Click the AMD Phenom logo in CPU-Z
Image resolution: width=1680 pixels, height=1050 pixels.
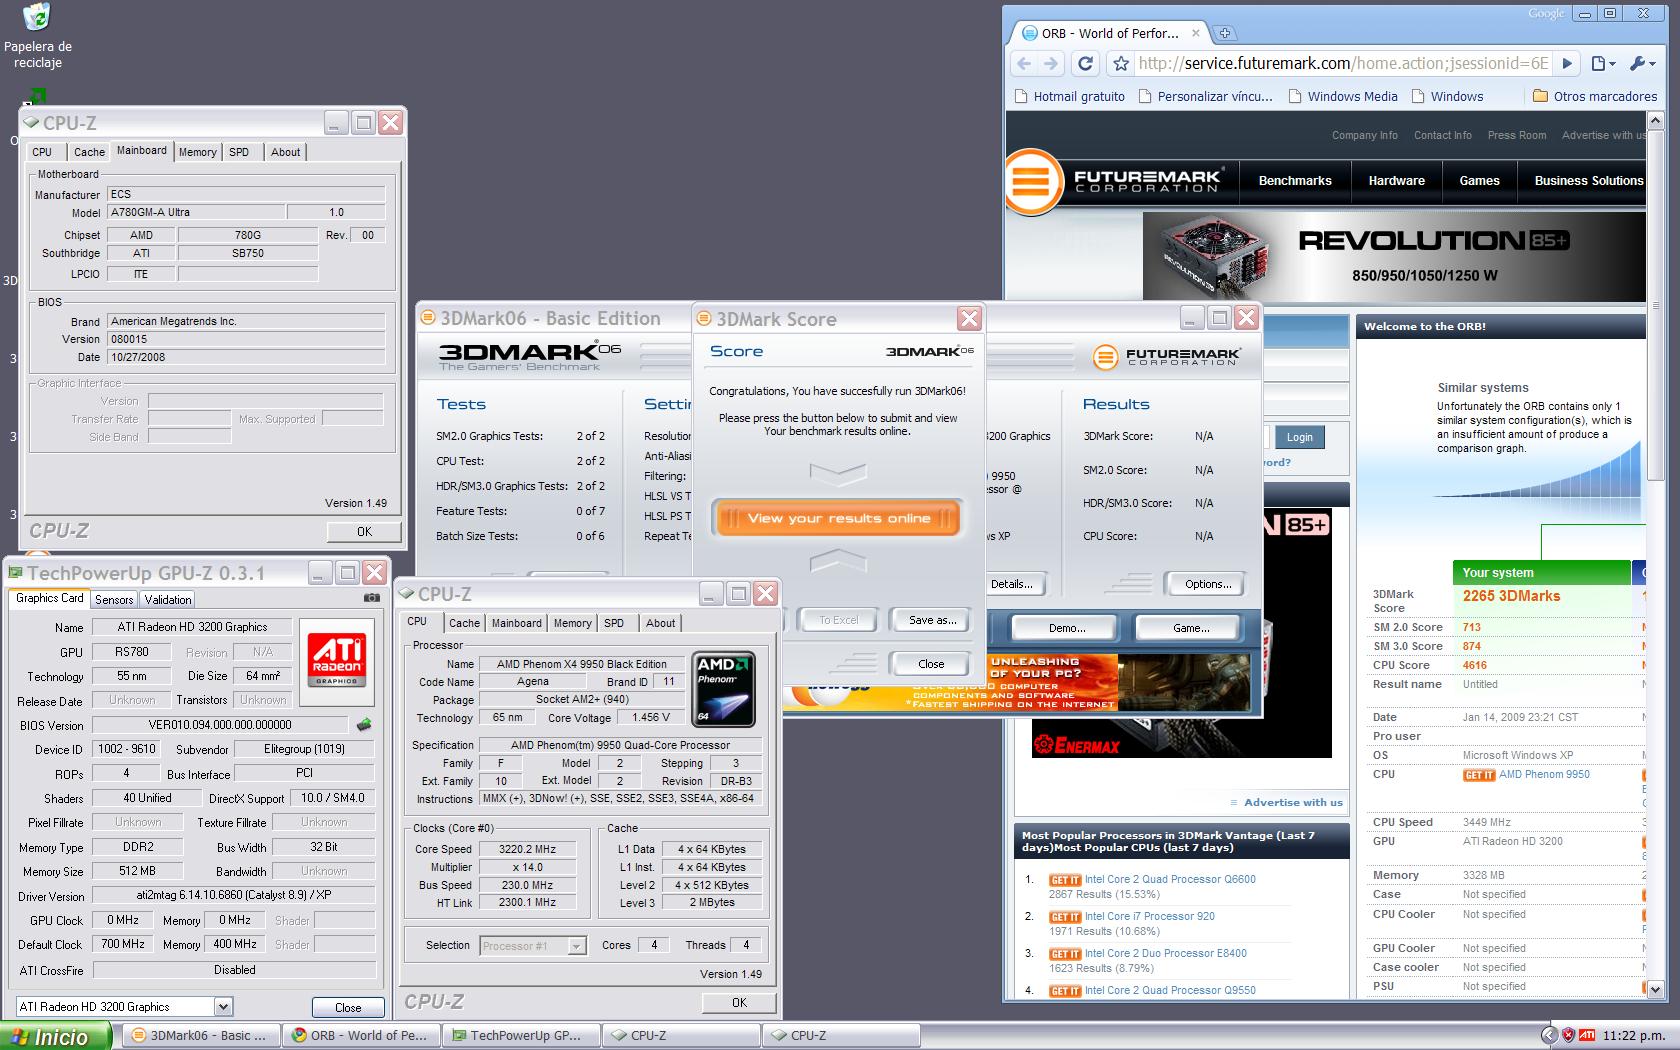point(722,690)
